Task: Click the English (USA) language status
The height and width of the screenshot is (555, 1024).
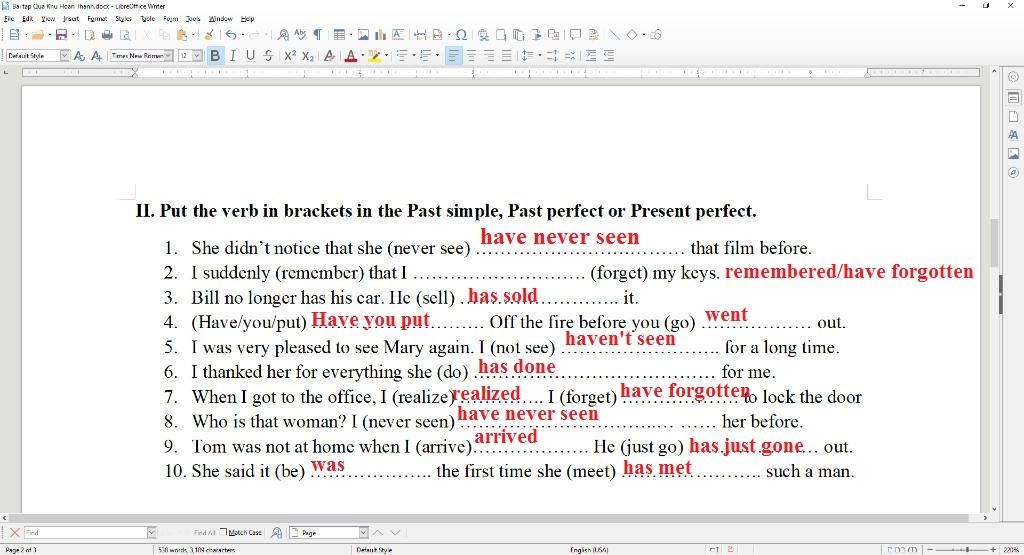Action: pos(589,550)
